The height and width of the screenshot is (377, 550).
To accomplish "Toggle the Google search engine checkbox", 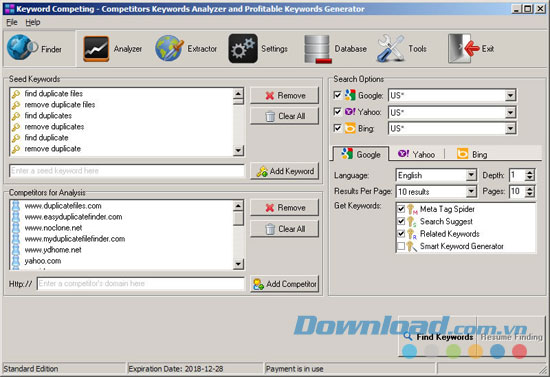I will point(337,95).
